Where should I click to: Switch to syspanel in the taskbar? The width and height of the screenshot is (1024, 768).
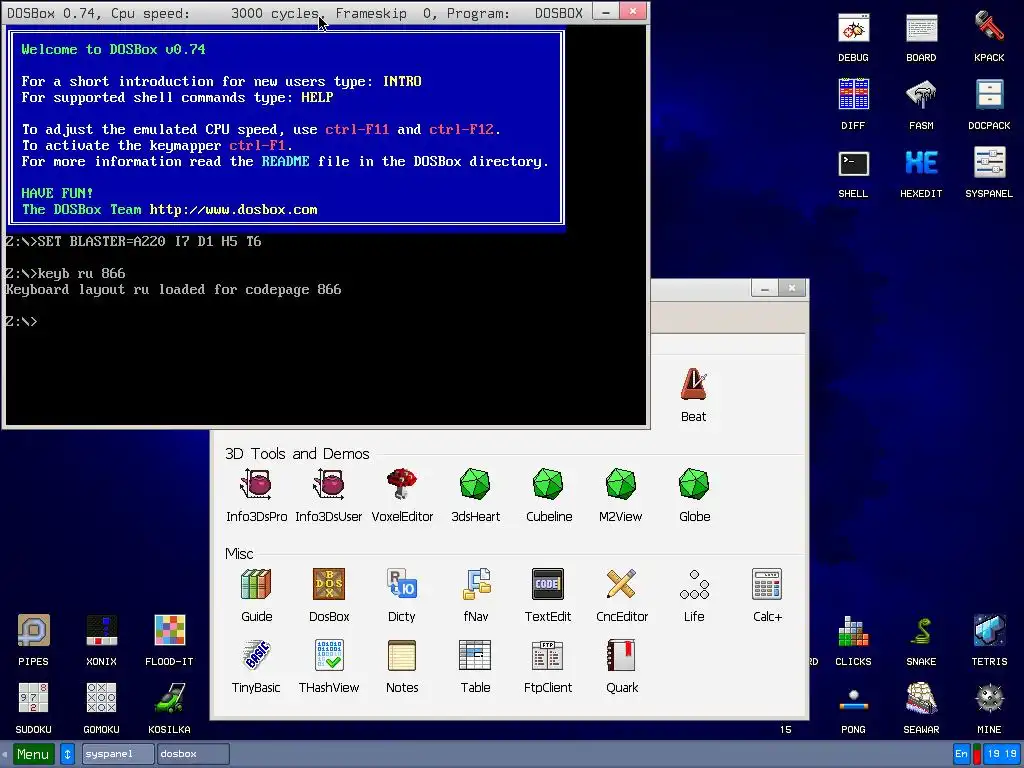(x=118, y=754)
